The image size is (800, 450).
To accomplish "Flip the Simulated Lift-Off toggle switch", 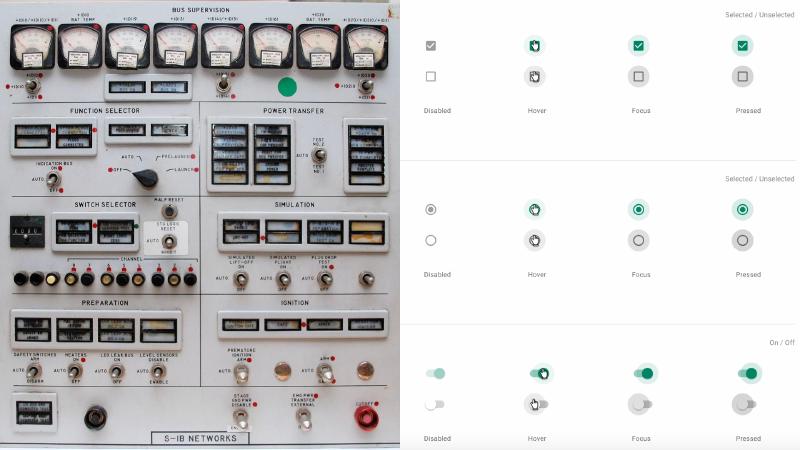I will [241, 280].
